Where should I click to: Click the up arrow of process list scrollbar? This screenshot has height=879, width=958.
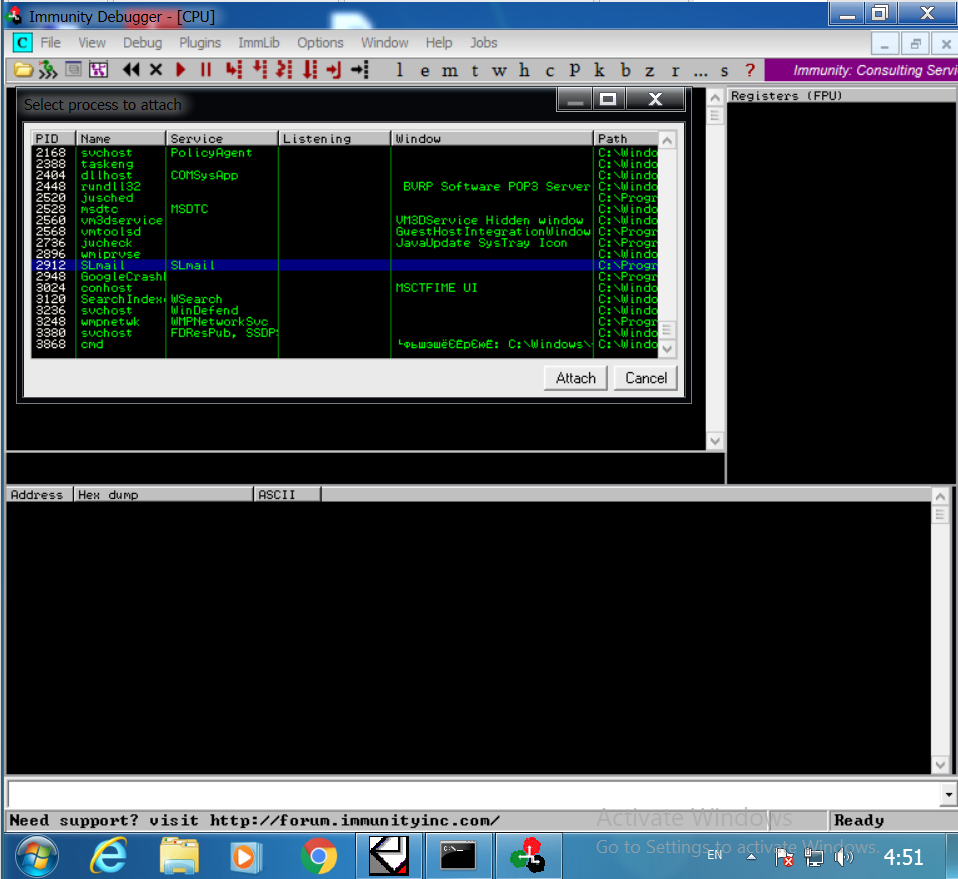click(667, 140)
